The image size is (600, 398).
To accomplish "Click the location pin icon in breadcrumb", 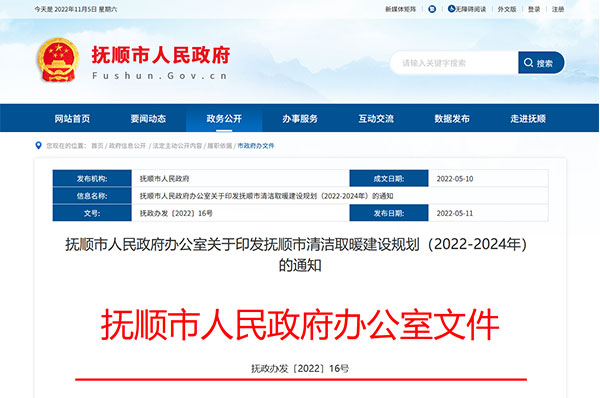I will (38, 145).
